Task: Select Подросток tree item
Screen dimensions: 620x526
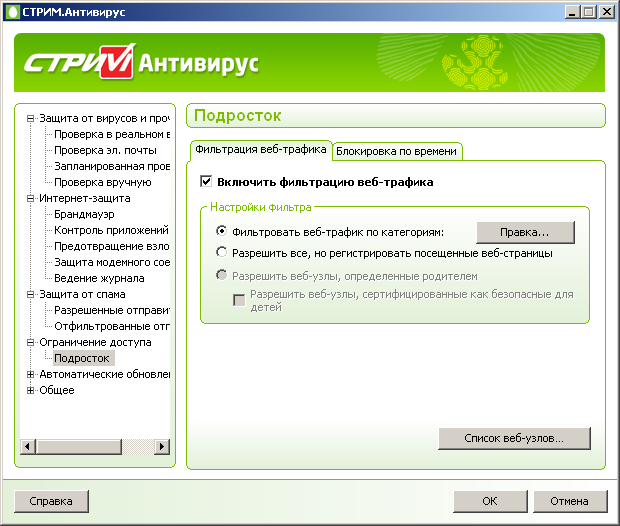Action: [x=82, y=358]
